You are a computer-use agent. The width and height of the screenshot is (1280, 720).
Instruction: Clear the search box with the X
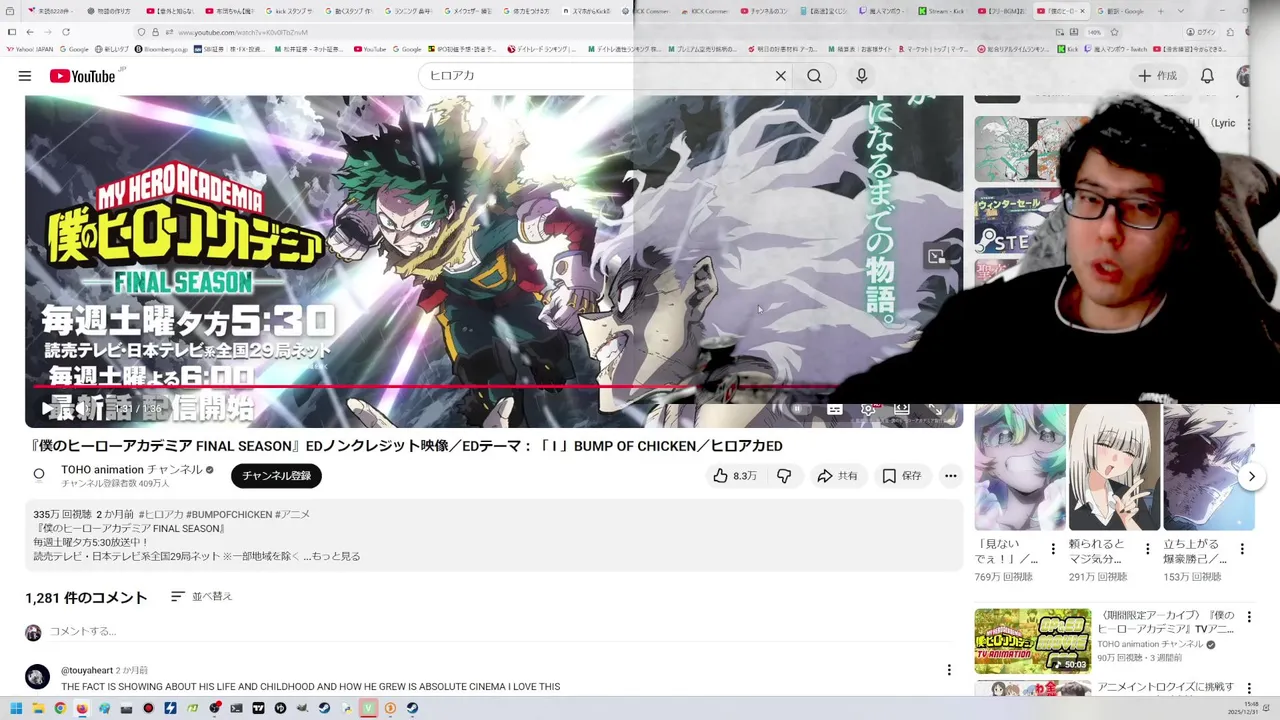click(x=781, y=76)
